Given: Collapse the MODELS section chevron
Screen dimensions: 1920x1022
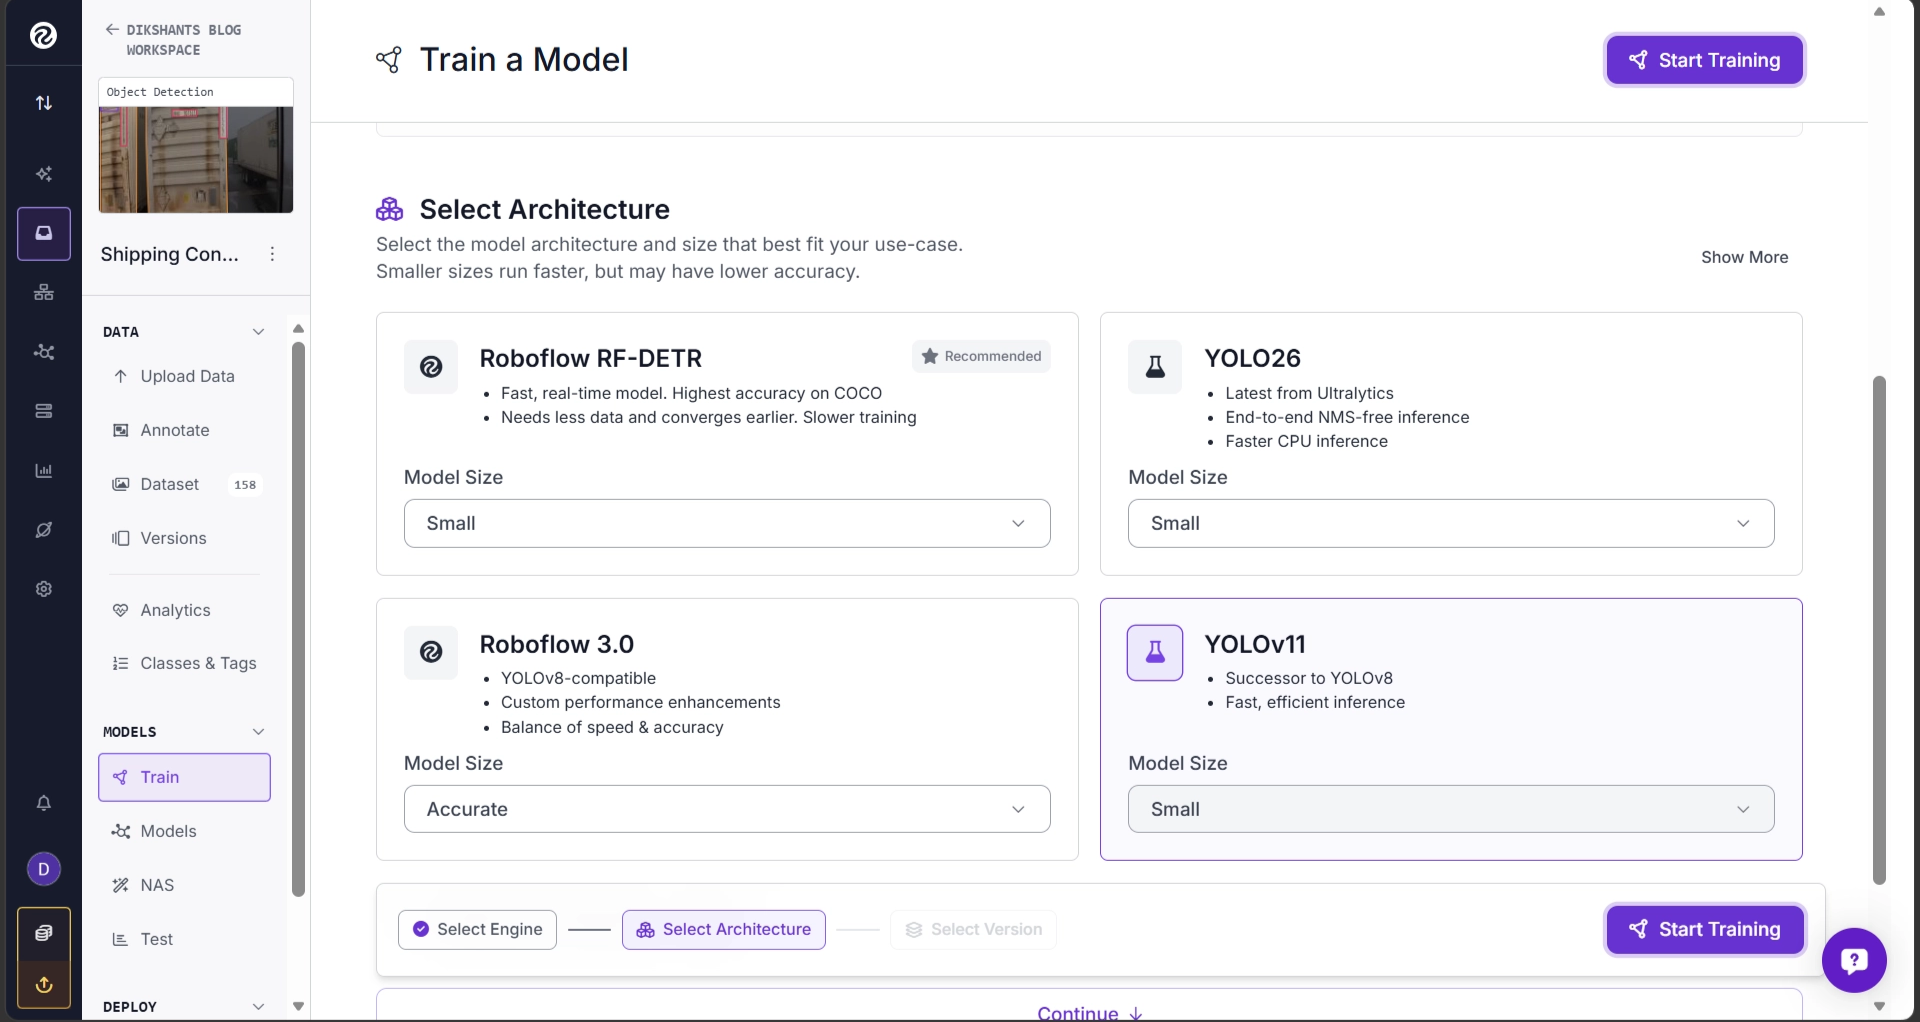Looking at the screenshot, I should point(258,732).
